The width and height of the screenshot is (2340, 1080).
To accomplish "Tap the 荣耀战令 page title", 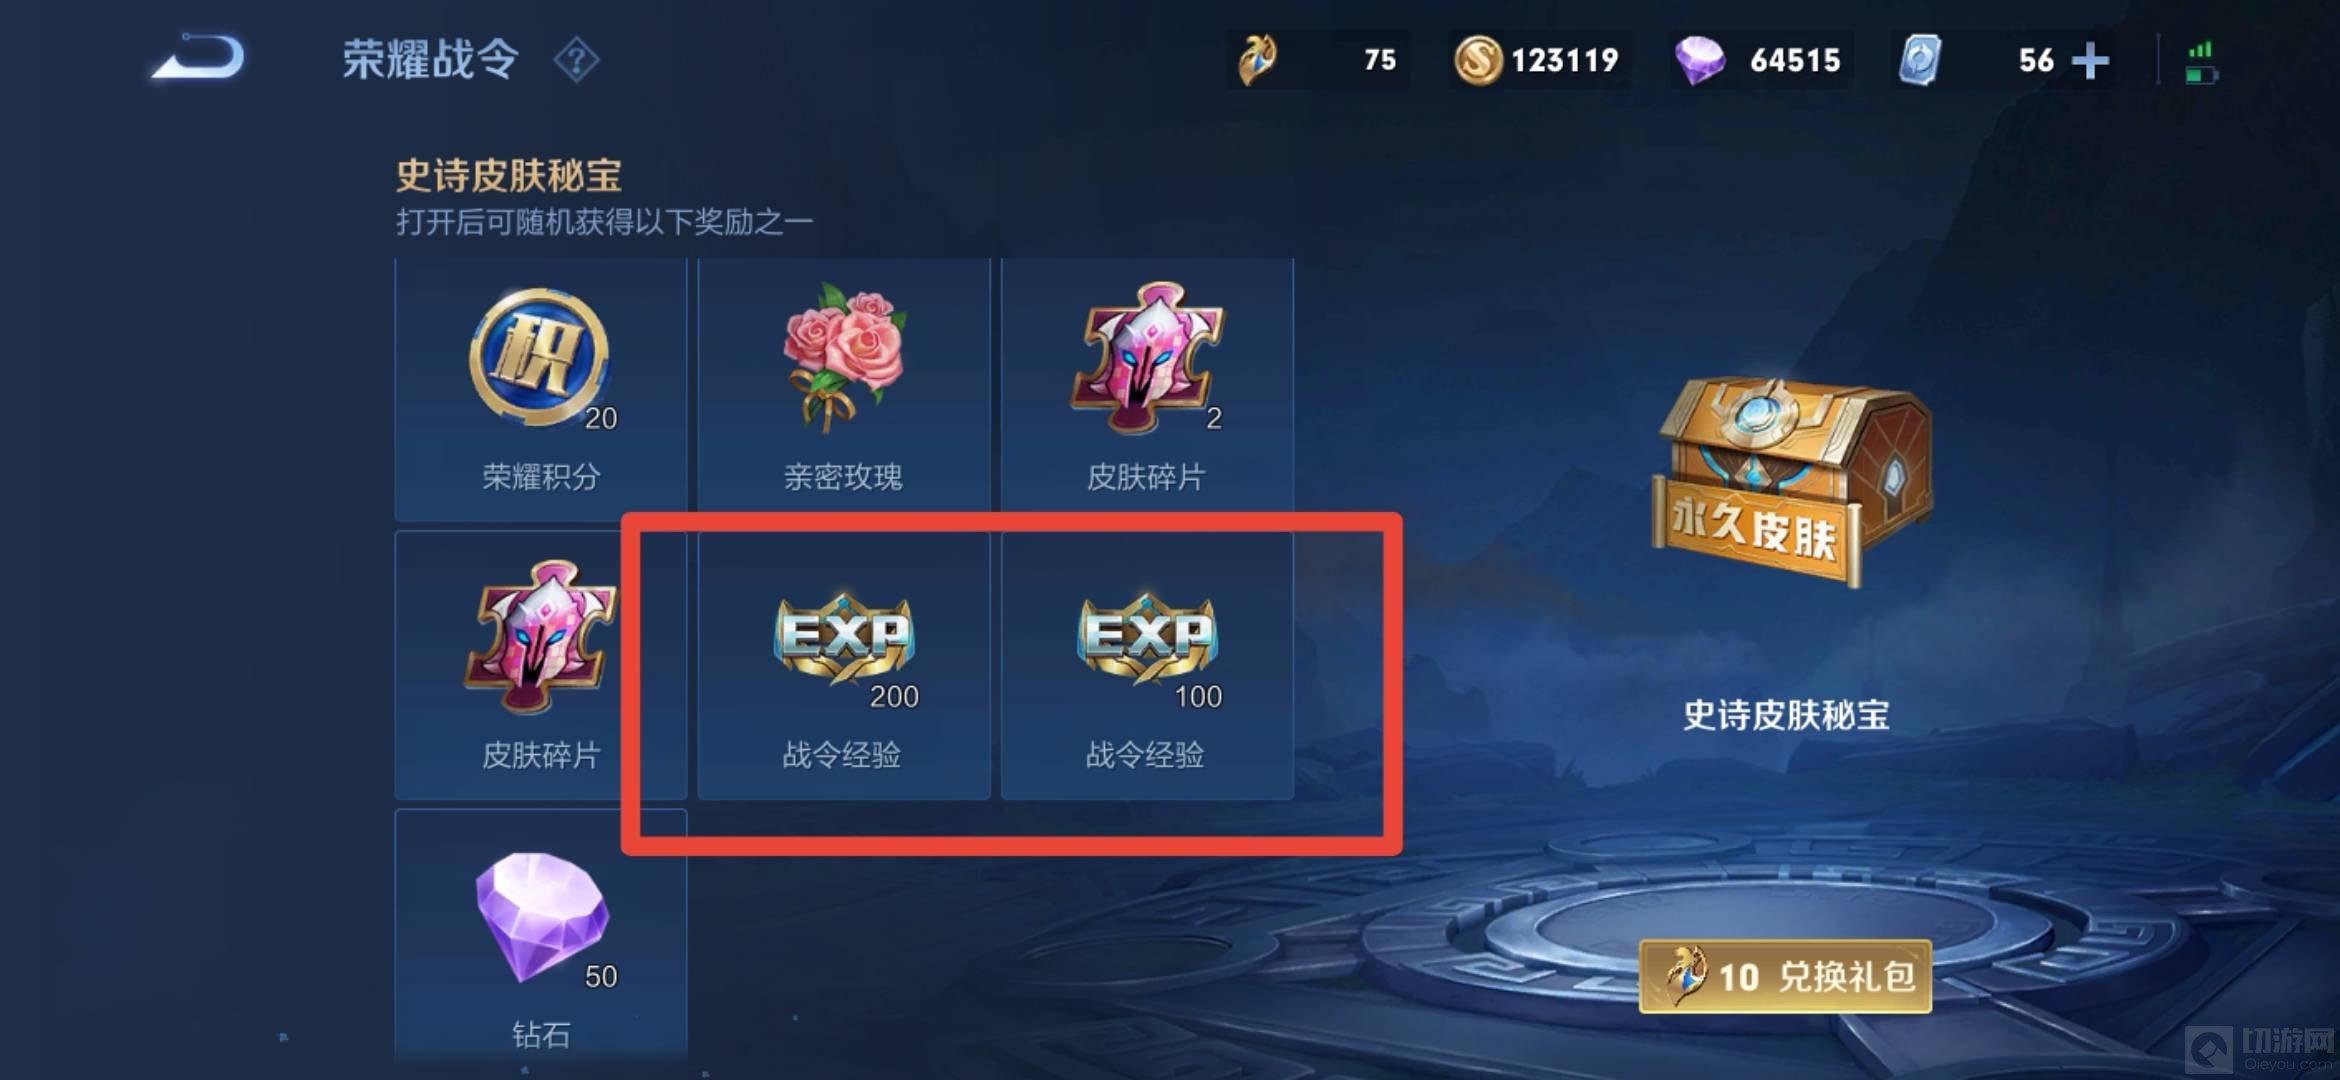I will [x=430, y=60].
